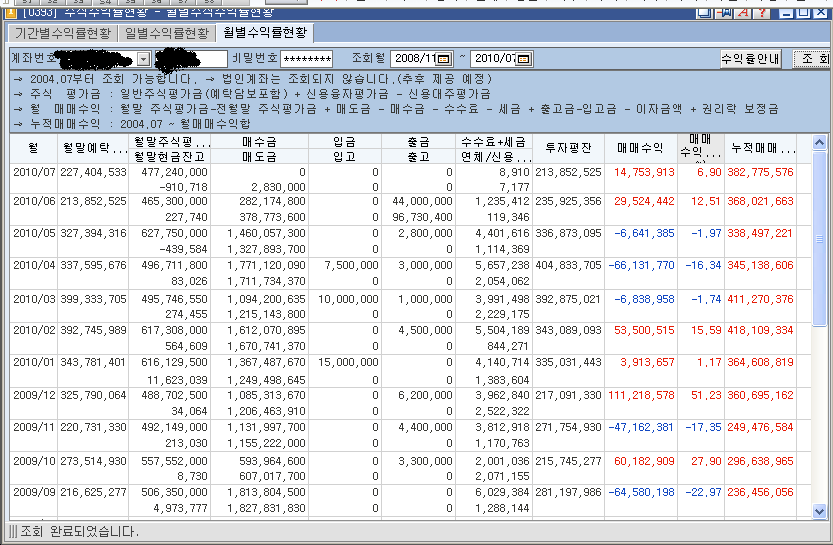Open calendar picker beside 2008/11 start month
The width and height of the screenshot is (833, 545).
pos(444,58)
